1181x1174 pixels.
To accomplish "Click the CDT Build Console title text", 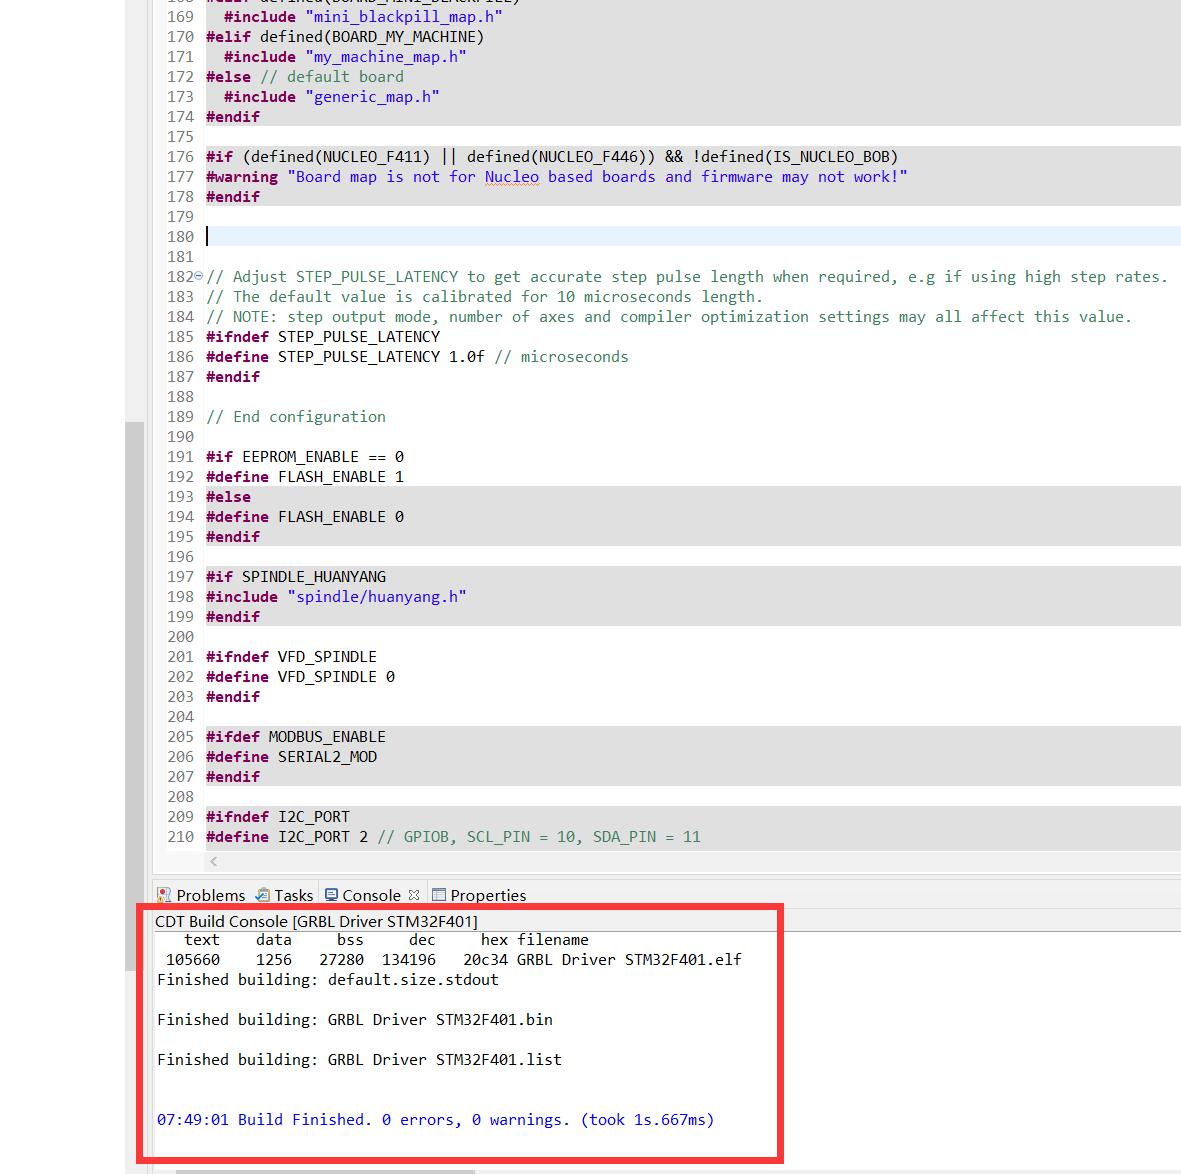I will (x=316, y=921).
